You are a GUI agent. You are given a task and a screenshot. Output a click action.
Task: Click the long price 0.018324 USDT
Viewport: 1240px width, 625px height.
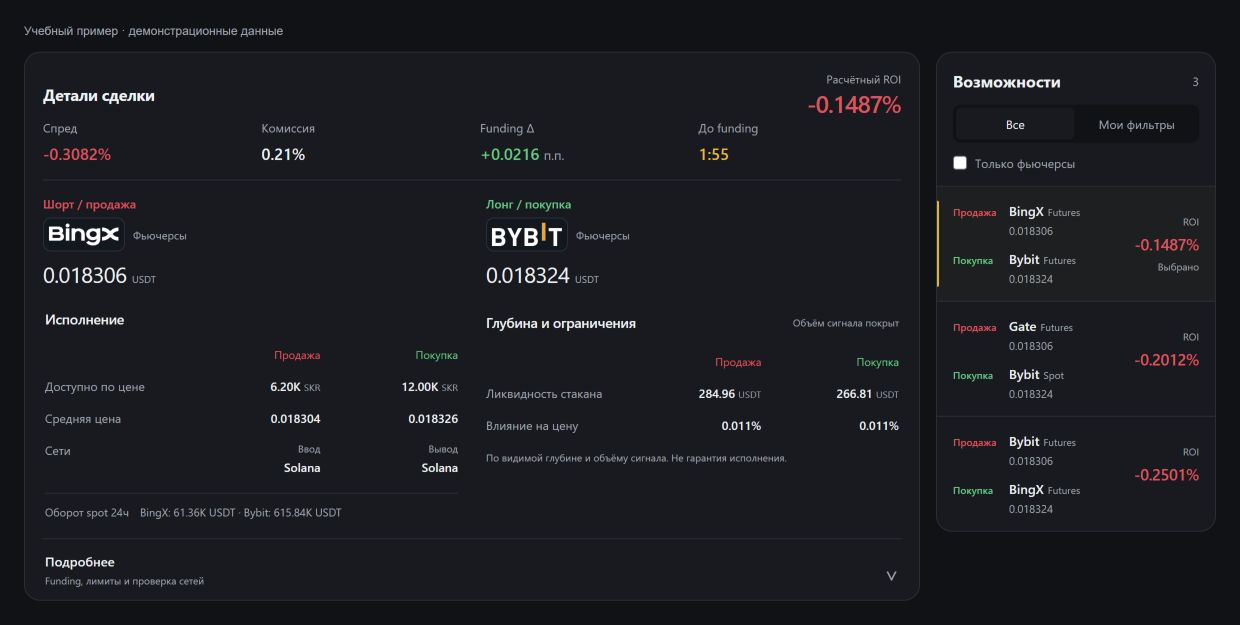pyautogui.click(x=542, y=276)
